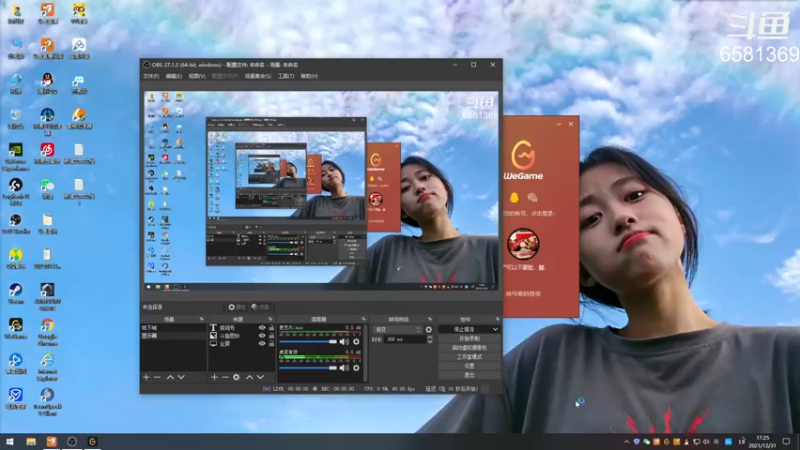Click Start Virtual Camera button
This screenshot has height=450, width=800.
469,348
